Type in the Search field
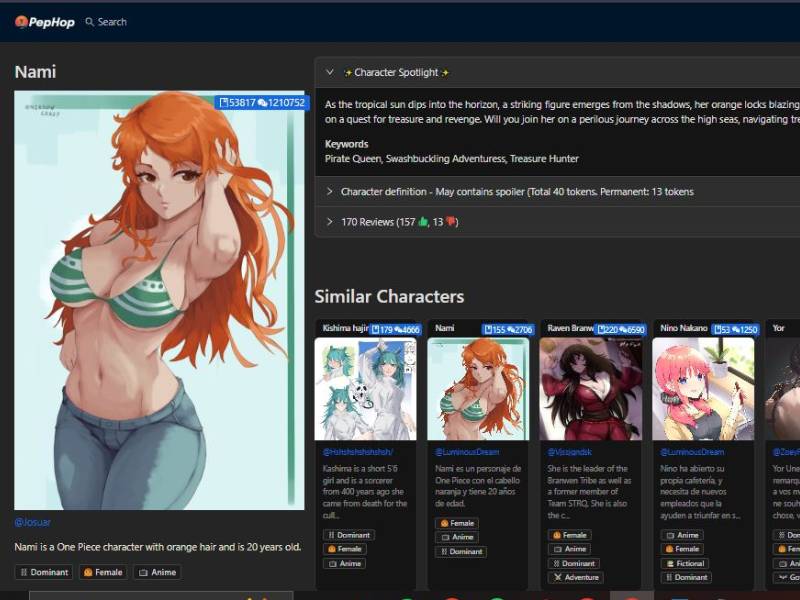800x600 pixels. click(x=113, y=22)
